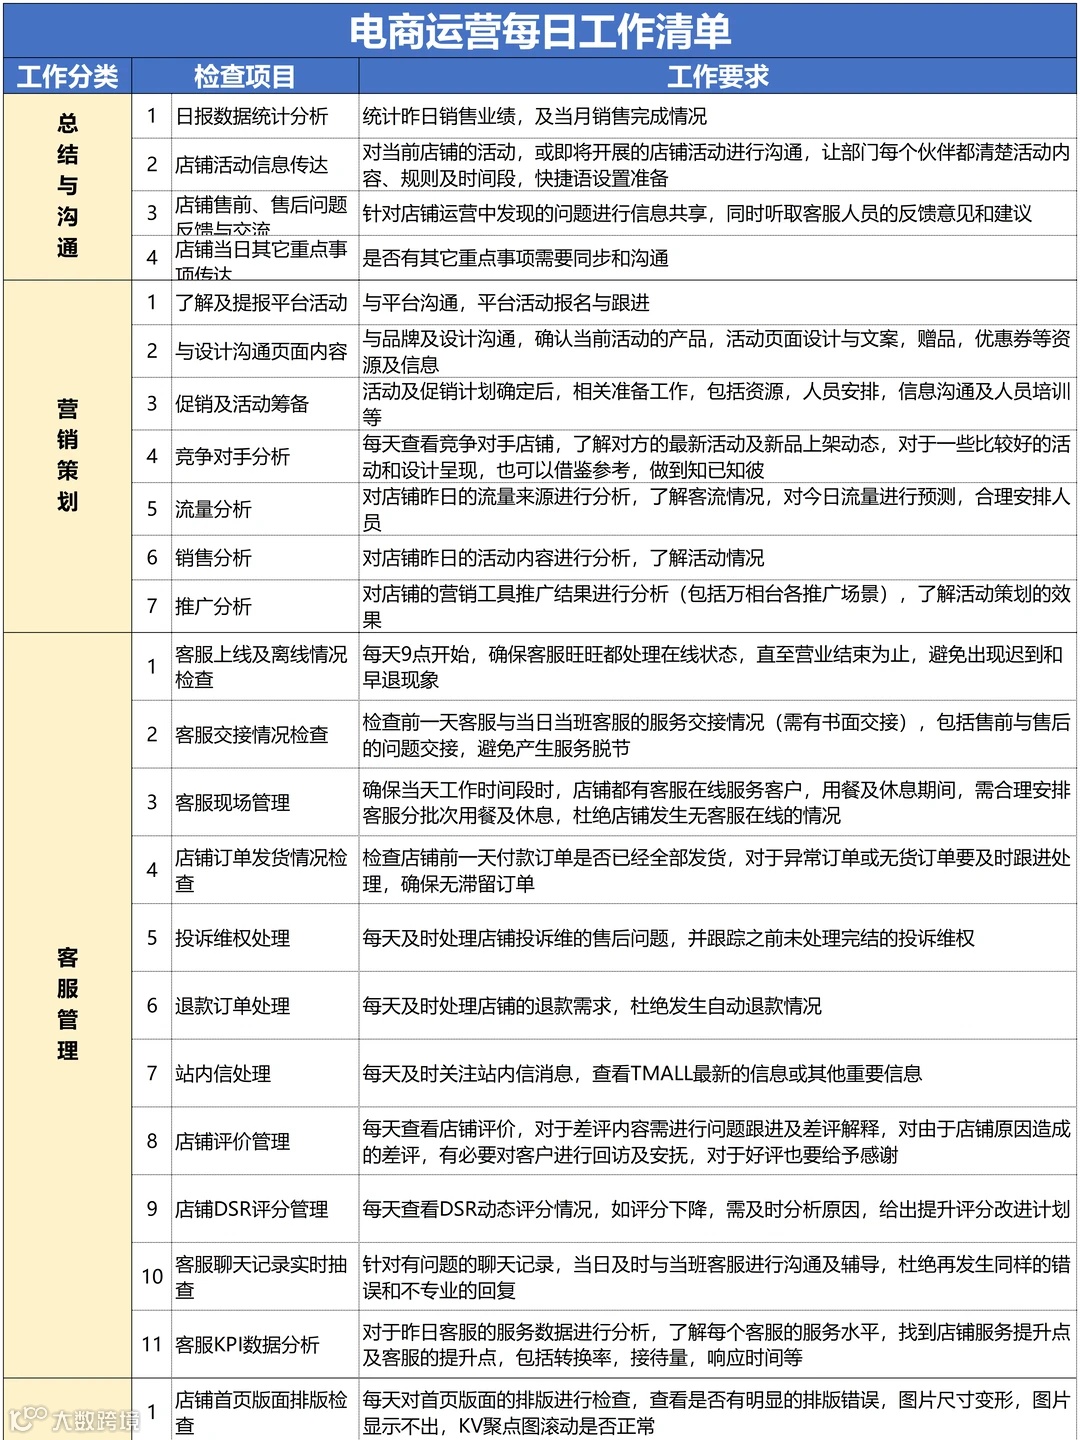This screenshot has height=1440, width=1080.
Task: Select 每天查看竞争对手店铺 requirement cell
Action: [x=718, y=457]
